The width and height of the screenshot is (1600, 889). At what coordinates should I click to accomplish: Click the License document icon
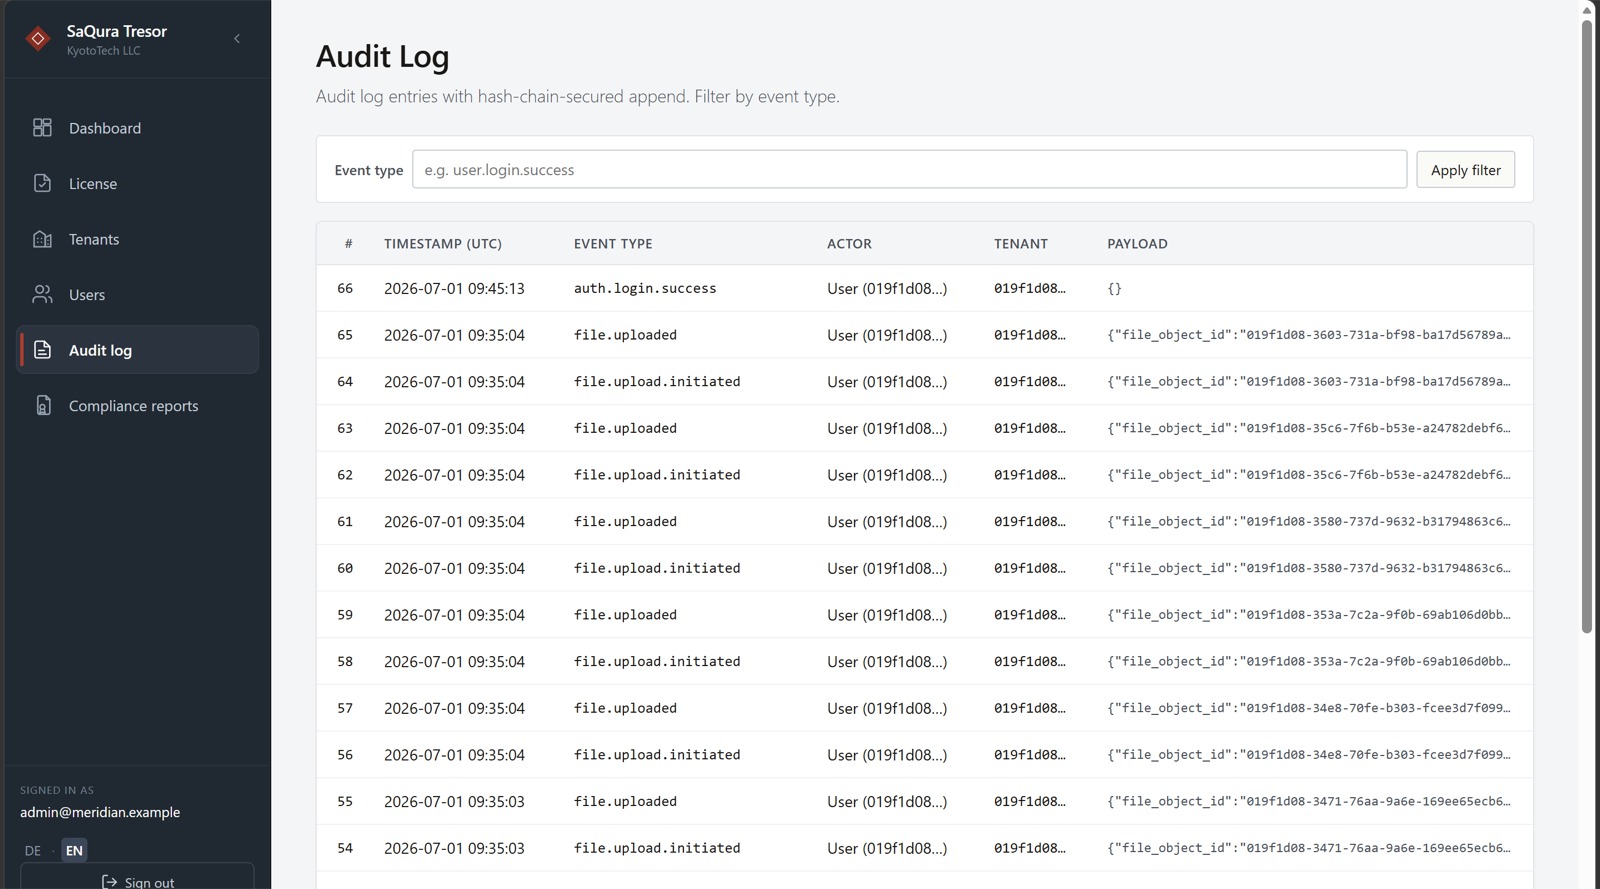click(42, 183)
